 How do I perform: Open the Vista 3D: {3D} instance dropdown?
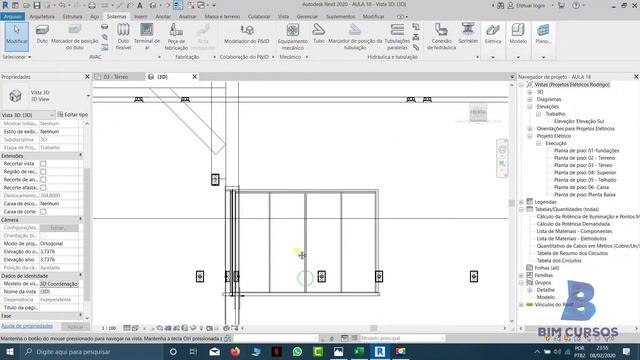coord(27,115)
